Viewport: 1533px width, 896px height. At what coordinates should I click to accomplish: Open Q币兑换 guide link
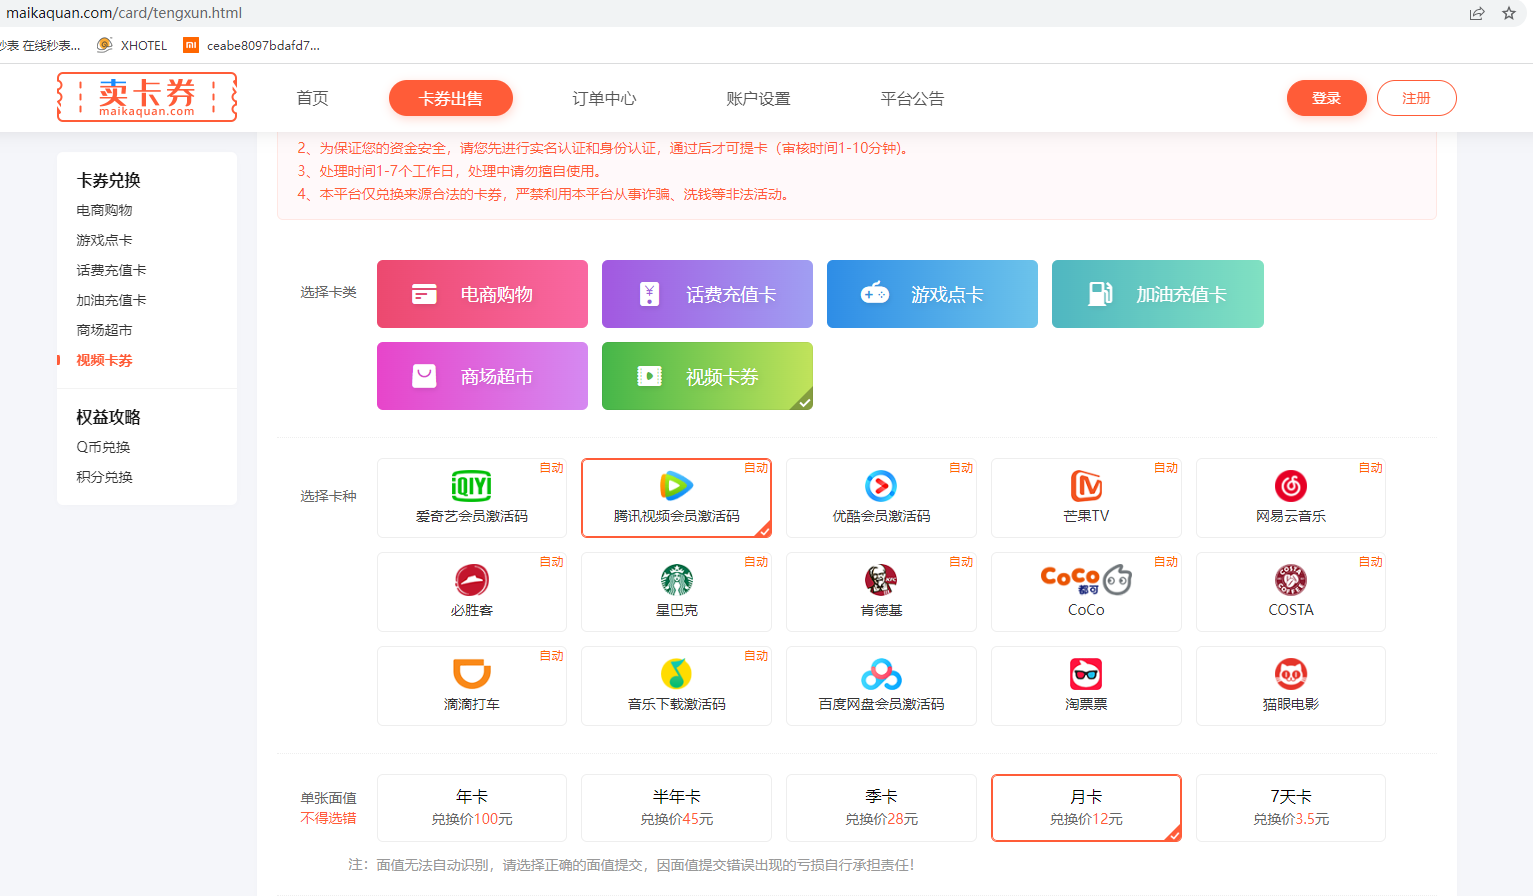click(103, 447)
